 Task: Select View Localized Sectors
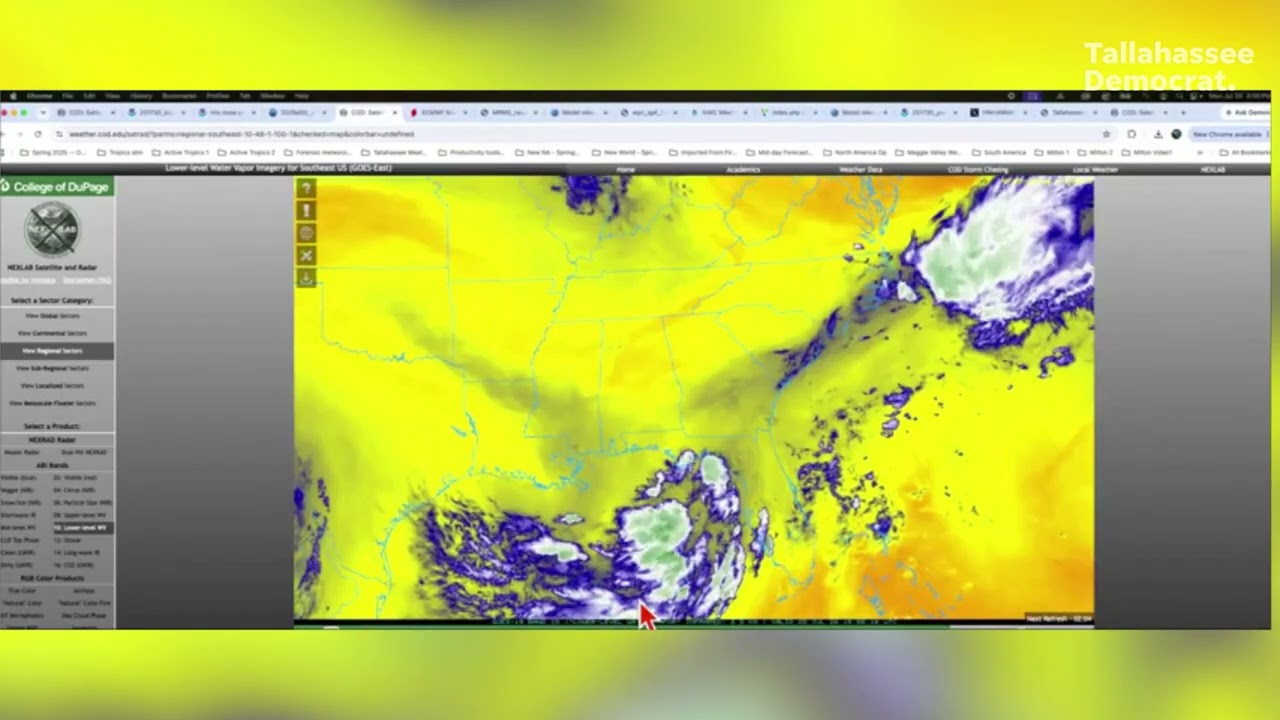52,386
